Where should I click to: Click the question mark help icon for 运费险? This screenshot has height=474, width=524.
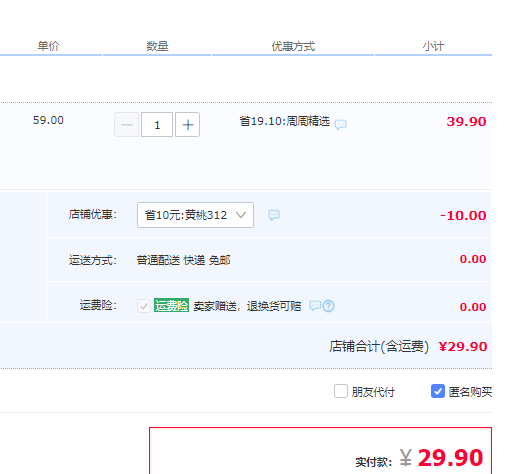coord(329,306)
